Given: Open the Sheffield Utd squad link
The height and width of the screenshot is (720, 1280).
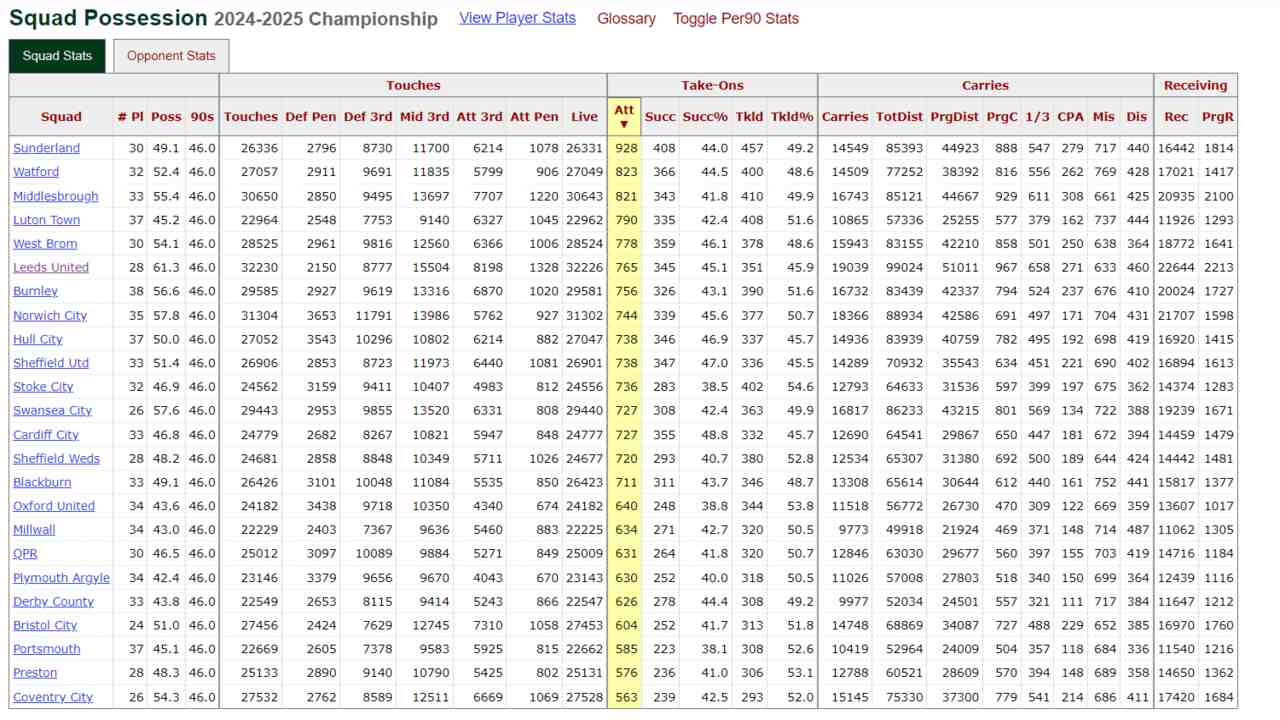Looking at the screenshot, I should (51, 363).
